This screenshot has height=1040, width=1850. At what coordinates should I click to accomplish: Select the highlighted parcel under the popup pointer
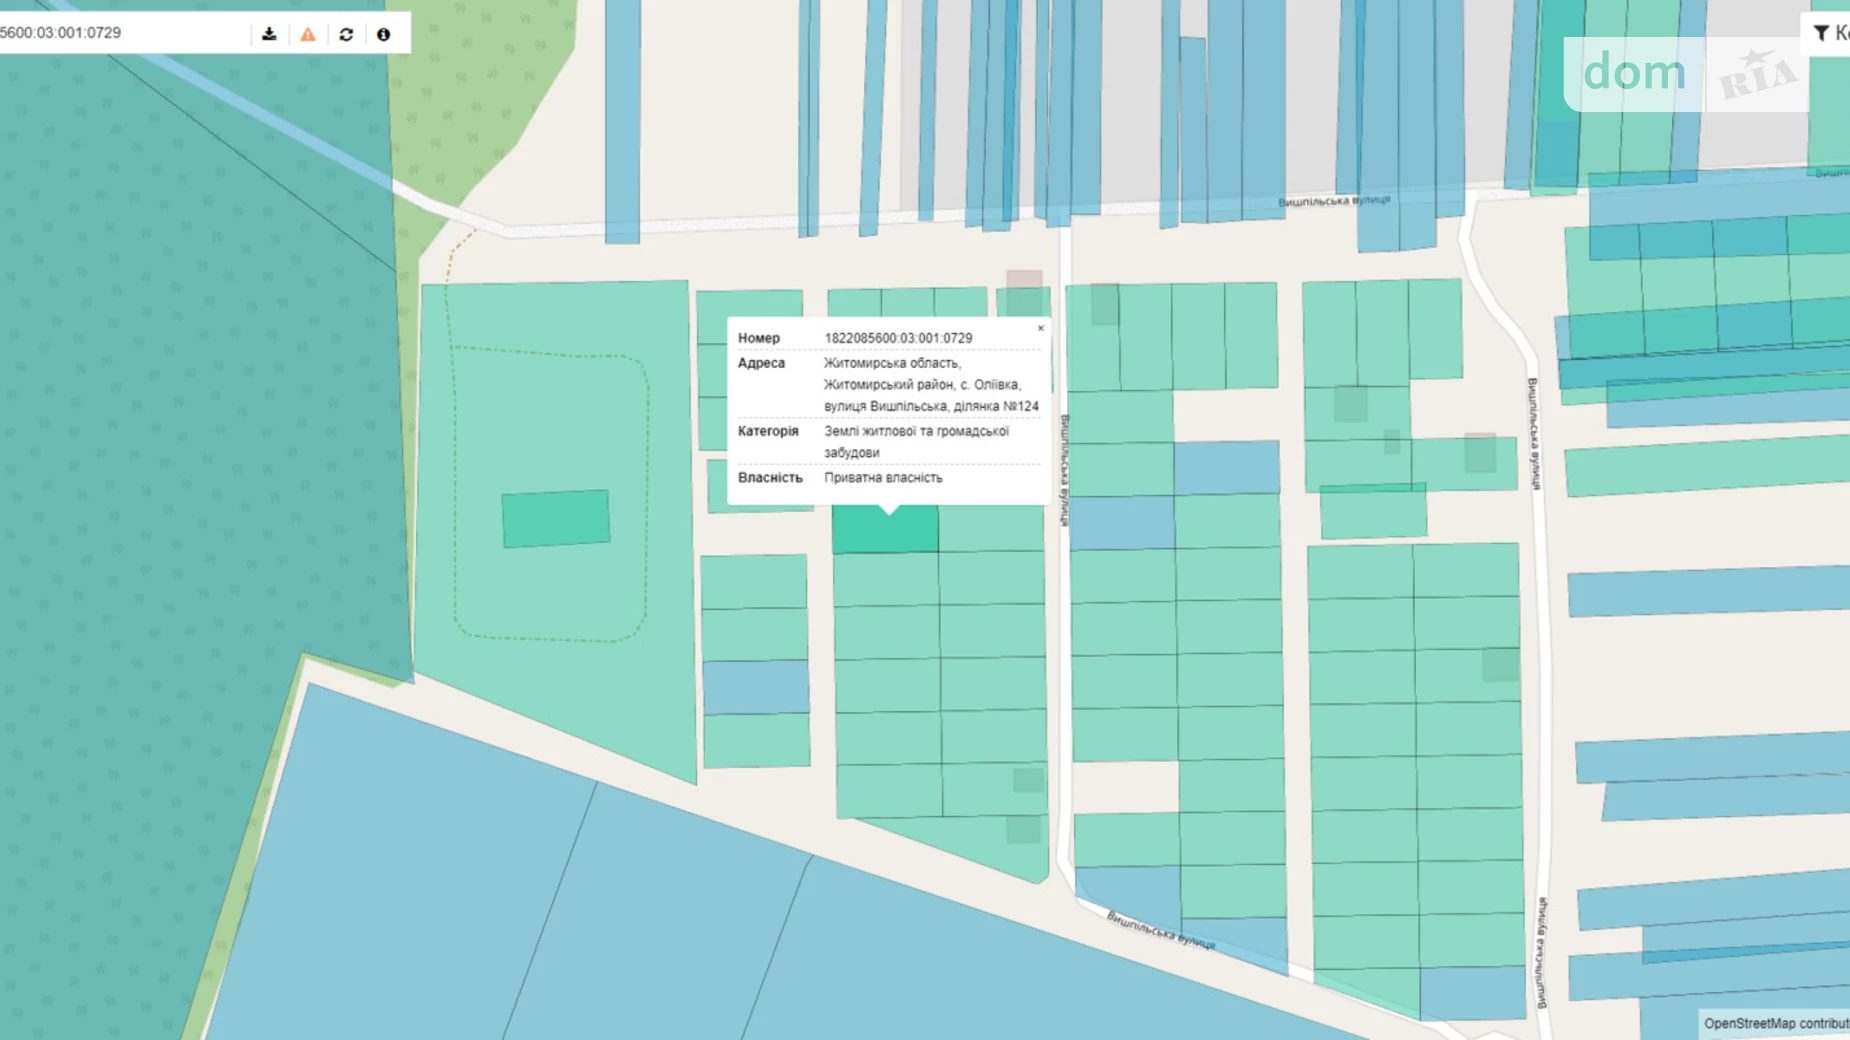885,532
